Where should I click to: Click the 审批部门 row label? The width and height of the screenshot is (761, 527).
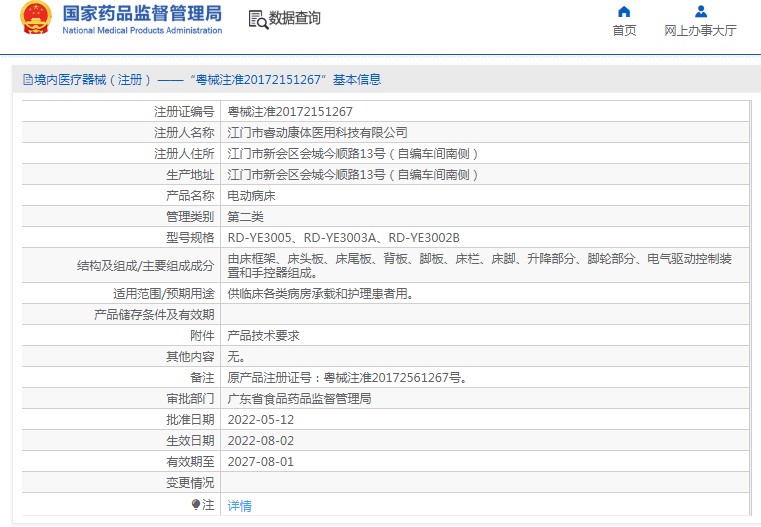point(190,398)
